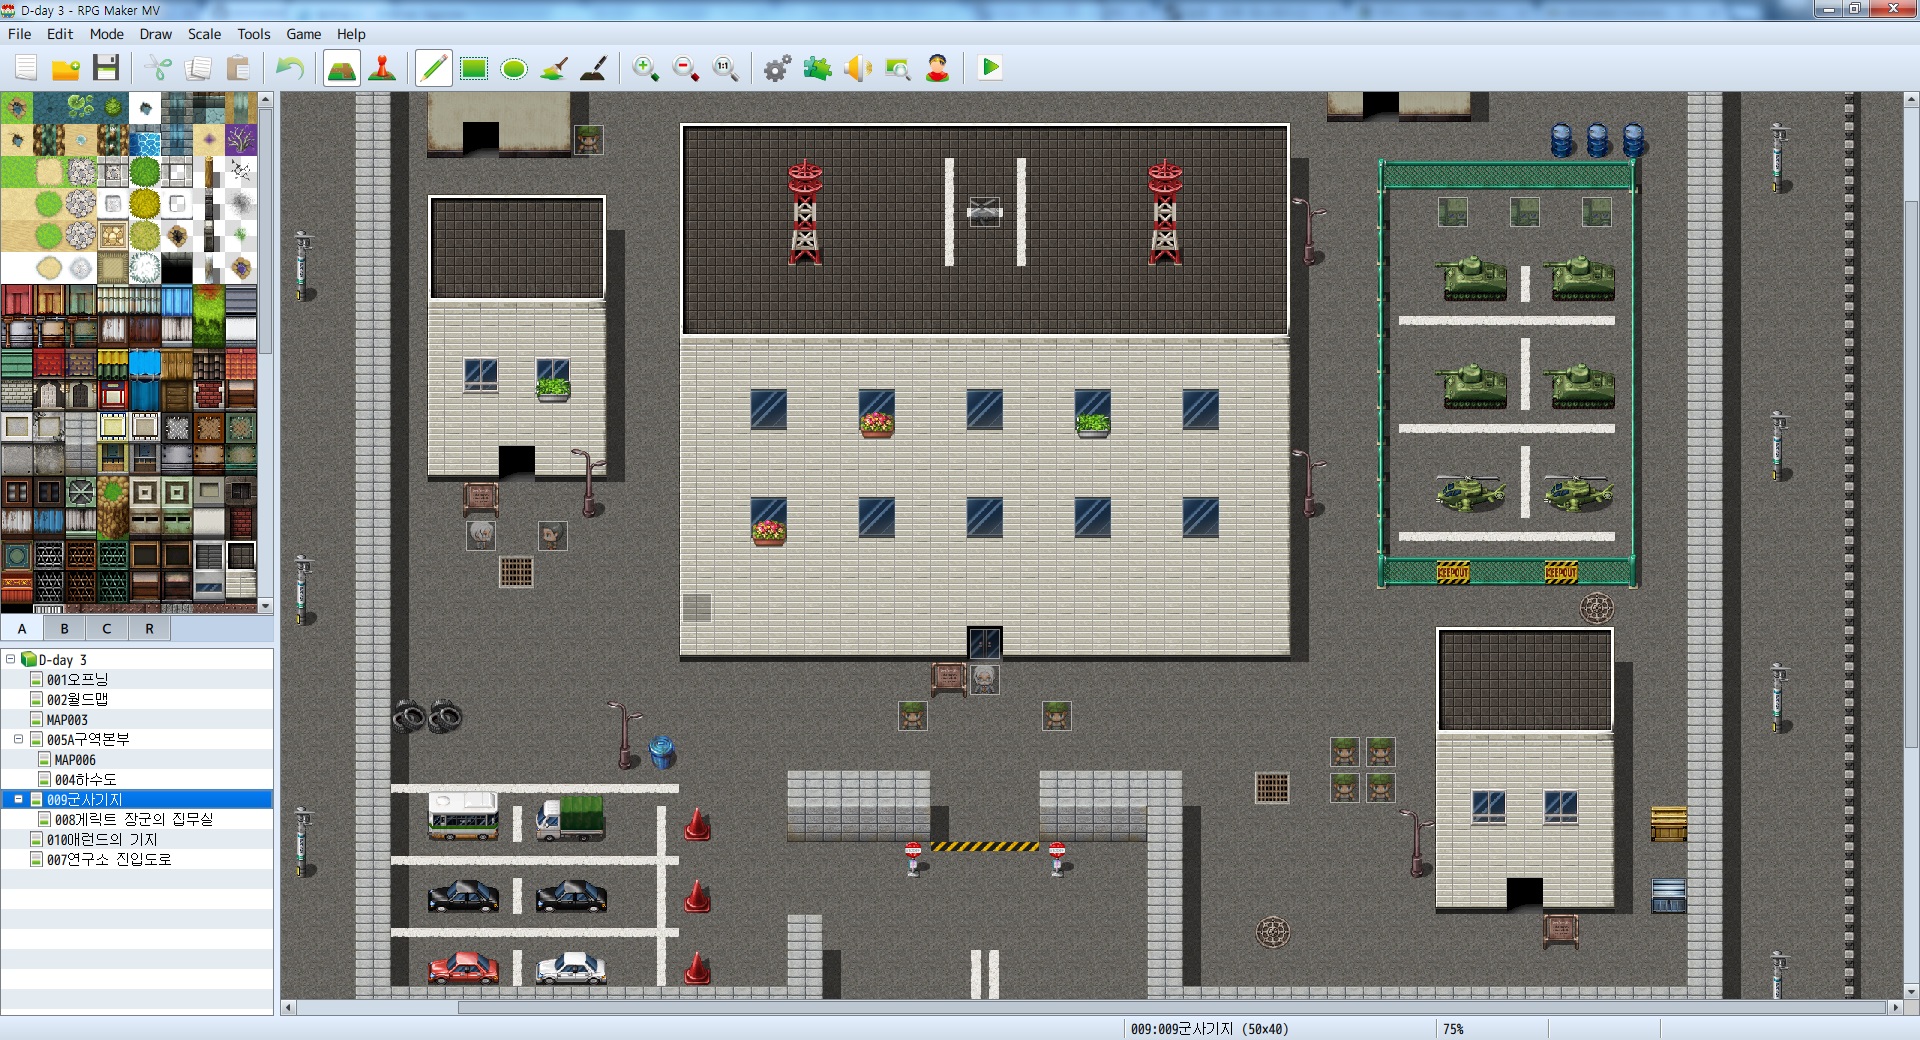Screen dimensions: 1920x1040
Task: Click the Actual Size 1:1 icon
Action: coord(726,68)
